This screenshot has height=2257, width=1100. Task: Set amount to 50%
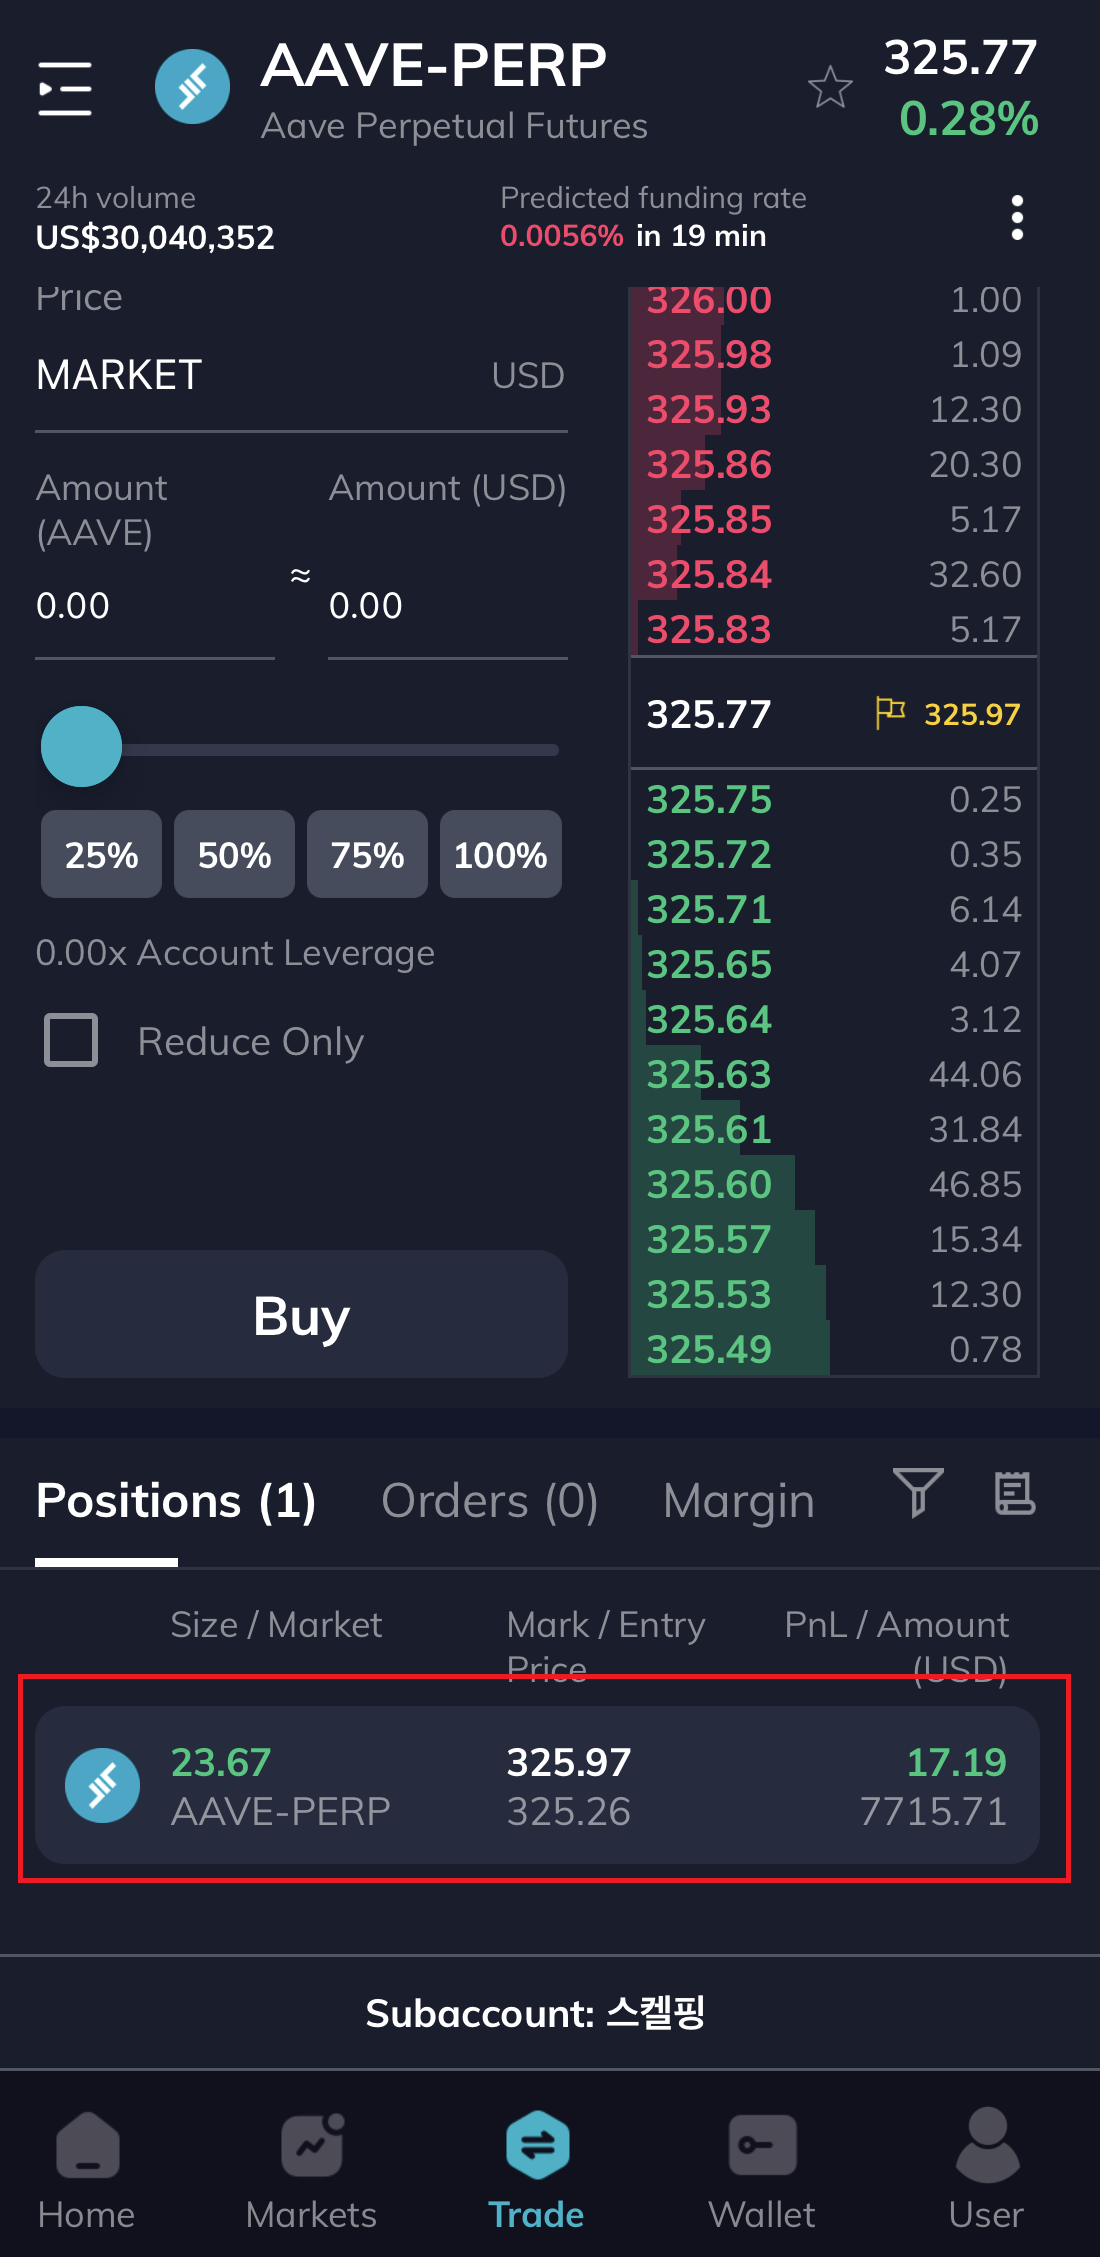point(234,854)
